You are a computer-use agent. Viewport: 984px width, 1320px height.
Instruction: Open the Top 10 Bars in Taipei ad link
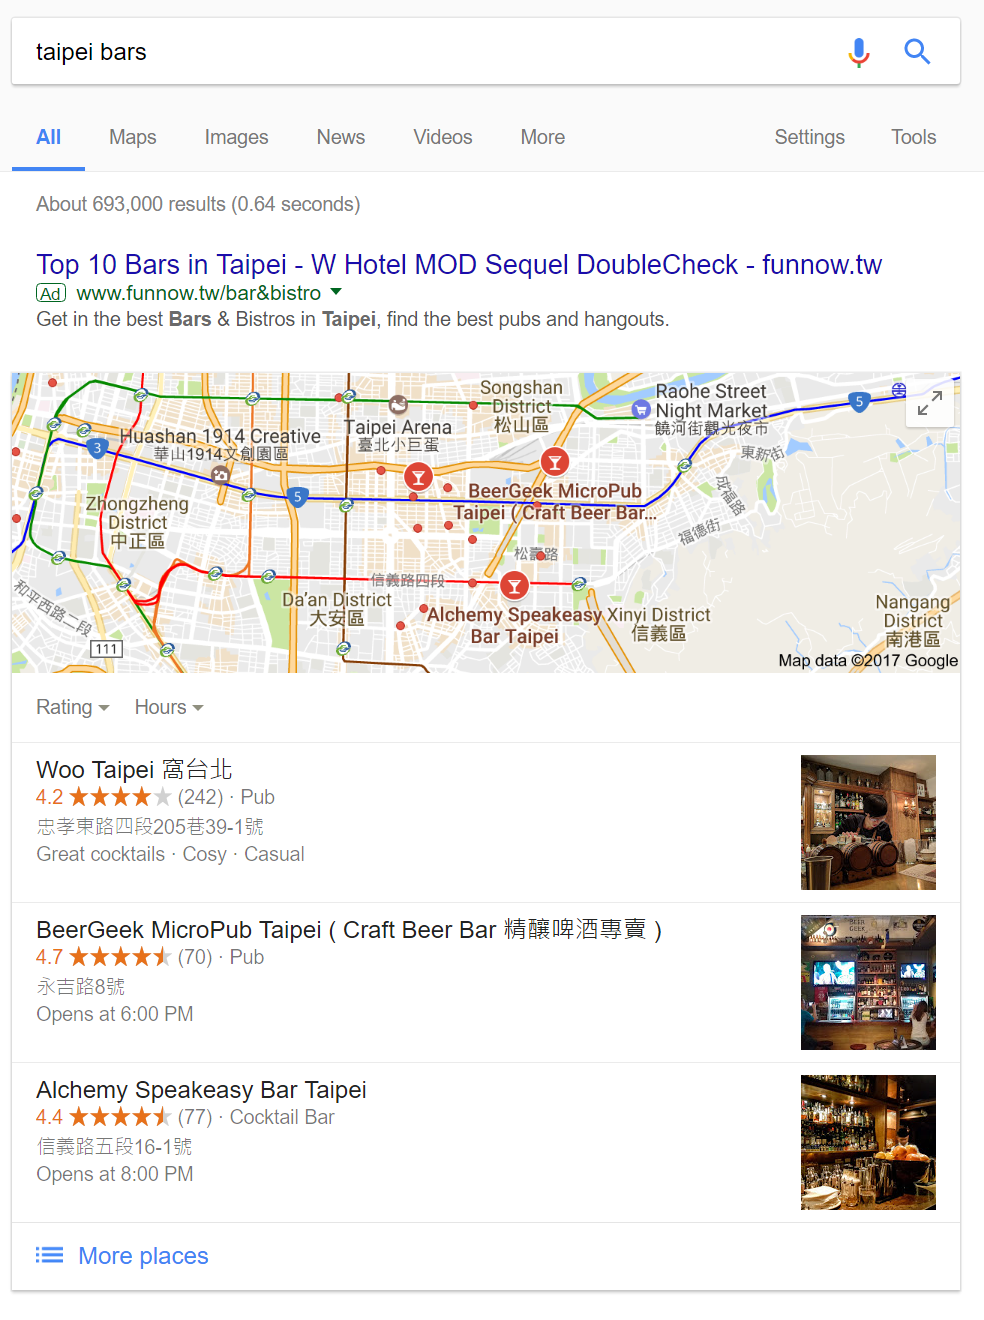pos(459,264)
